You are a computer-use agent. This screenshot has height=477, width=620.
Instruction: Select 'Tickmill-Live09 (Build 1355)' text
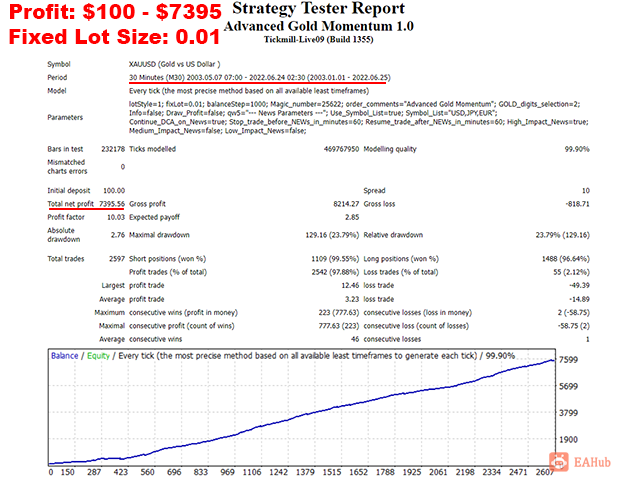point(319,39)
